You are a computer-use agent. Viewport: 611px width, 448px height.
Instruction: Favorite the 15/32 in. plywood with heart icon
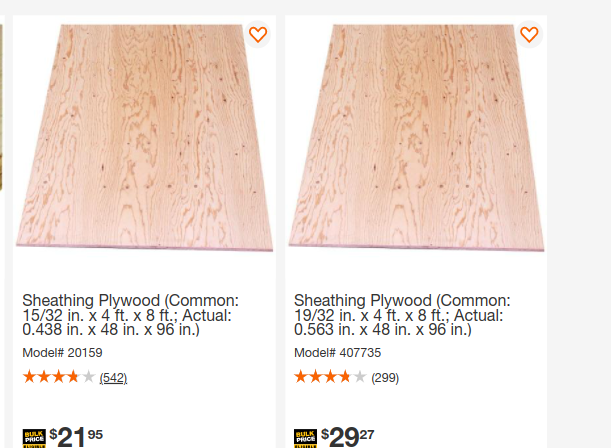pos(258,35)
